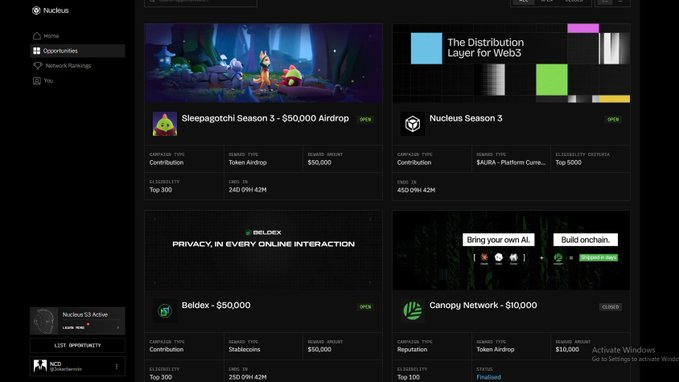Click the 25D 09H 42M countdown on Beldex
The width and height of the screenshot is (679, 382).
pos(247,377)
